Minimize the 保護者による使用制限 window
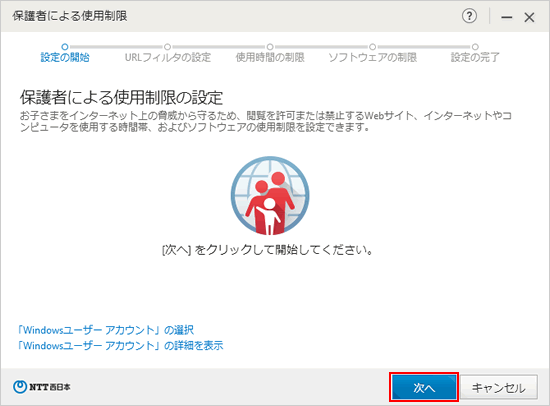The height and width of the screenshot is (406, 550). pos(506,17)
